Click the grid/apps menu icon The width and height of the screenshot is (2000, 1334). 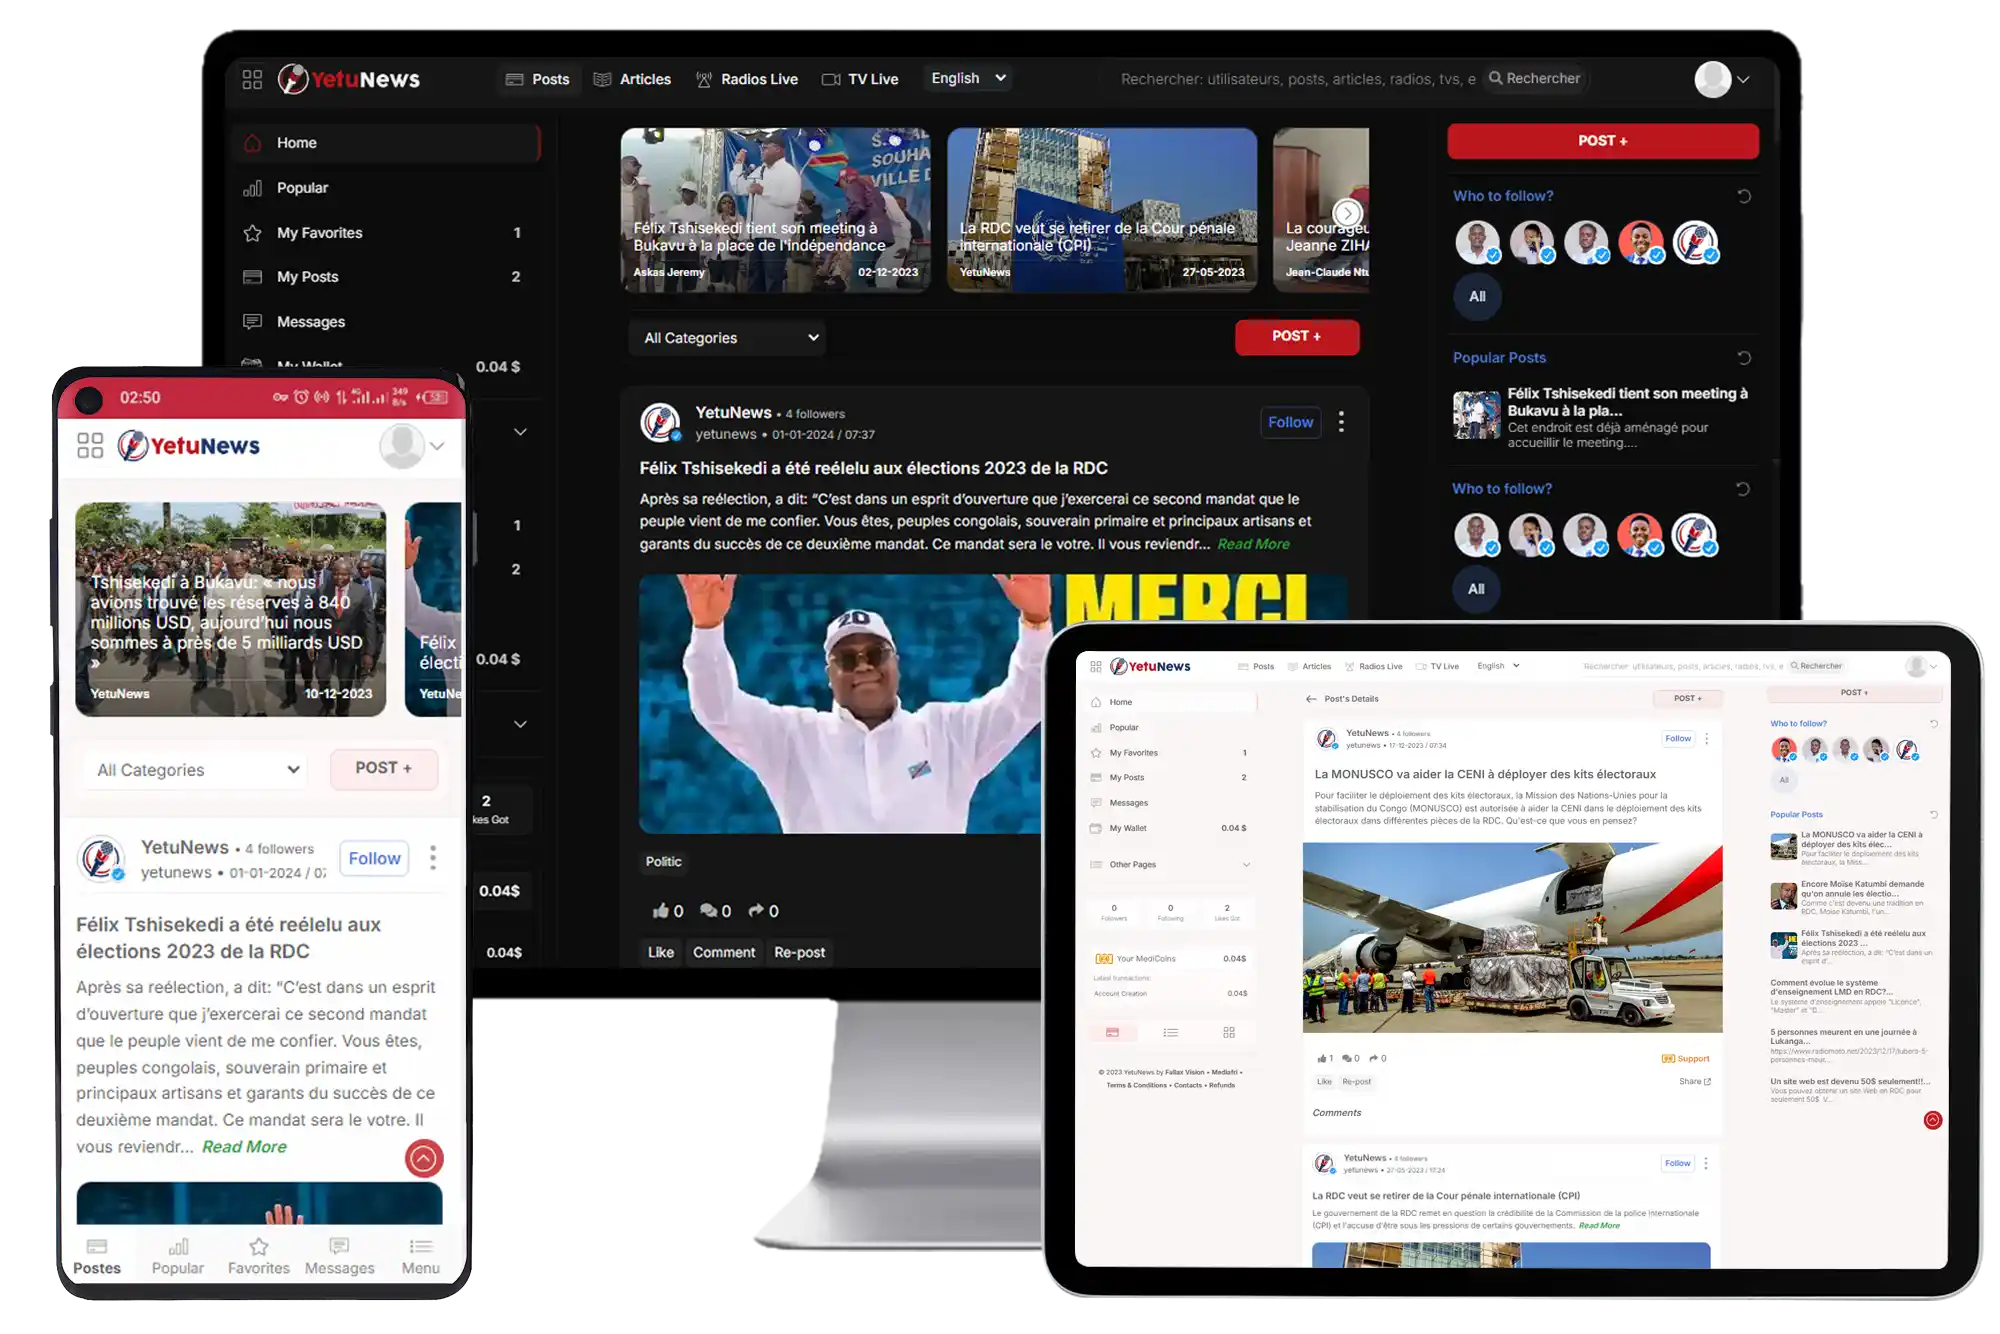click(250, 77)
